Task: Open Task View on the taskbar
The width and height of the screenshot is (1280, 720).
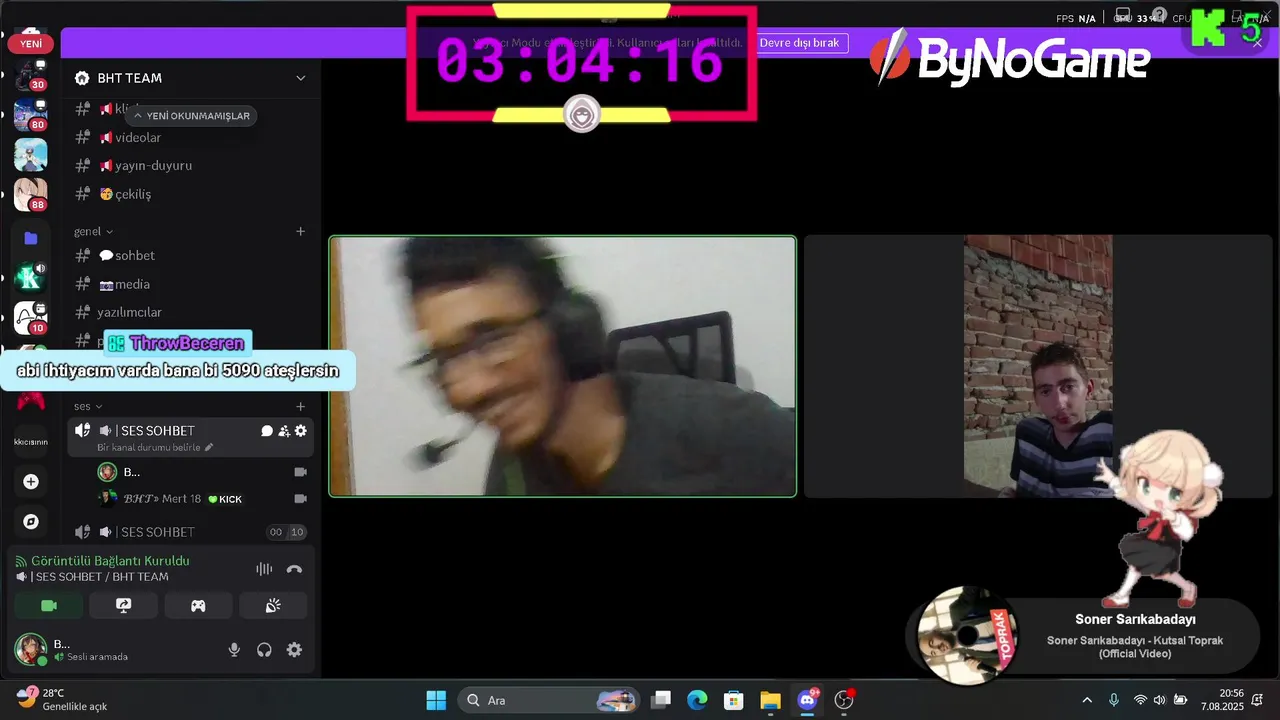Action: point(661,700)
